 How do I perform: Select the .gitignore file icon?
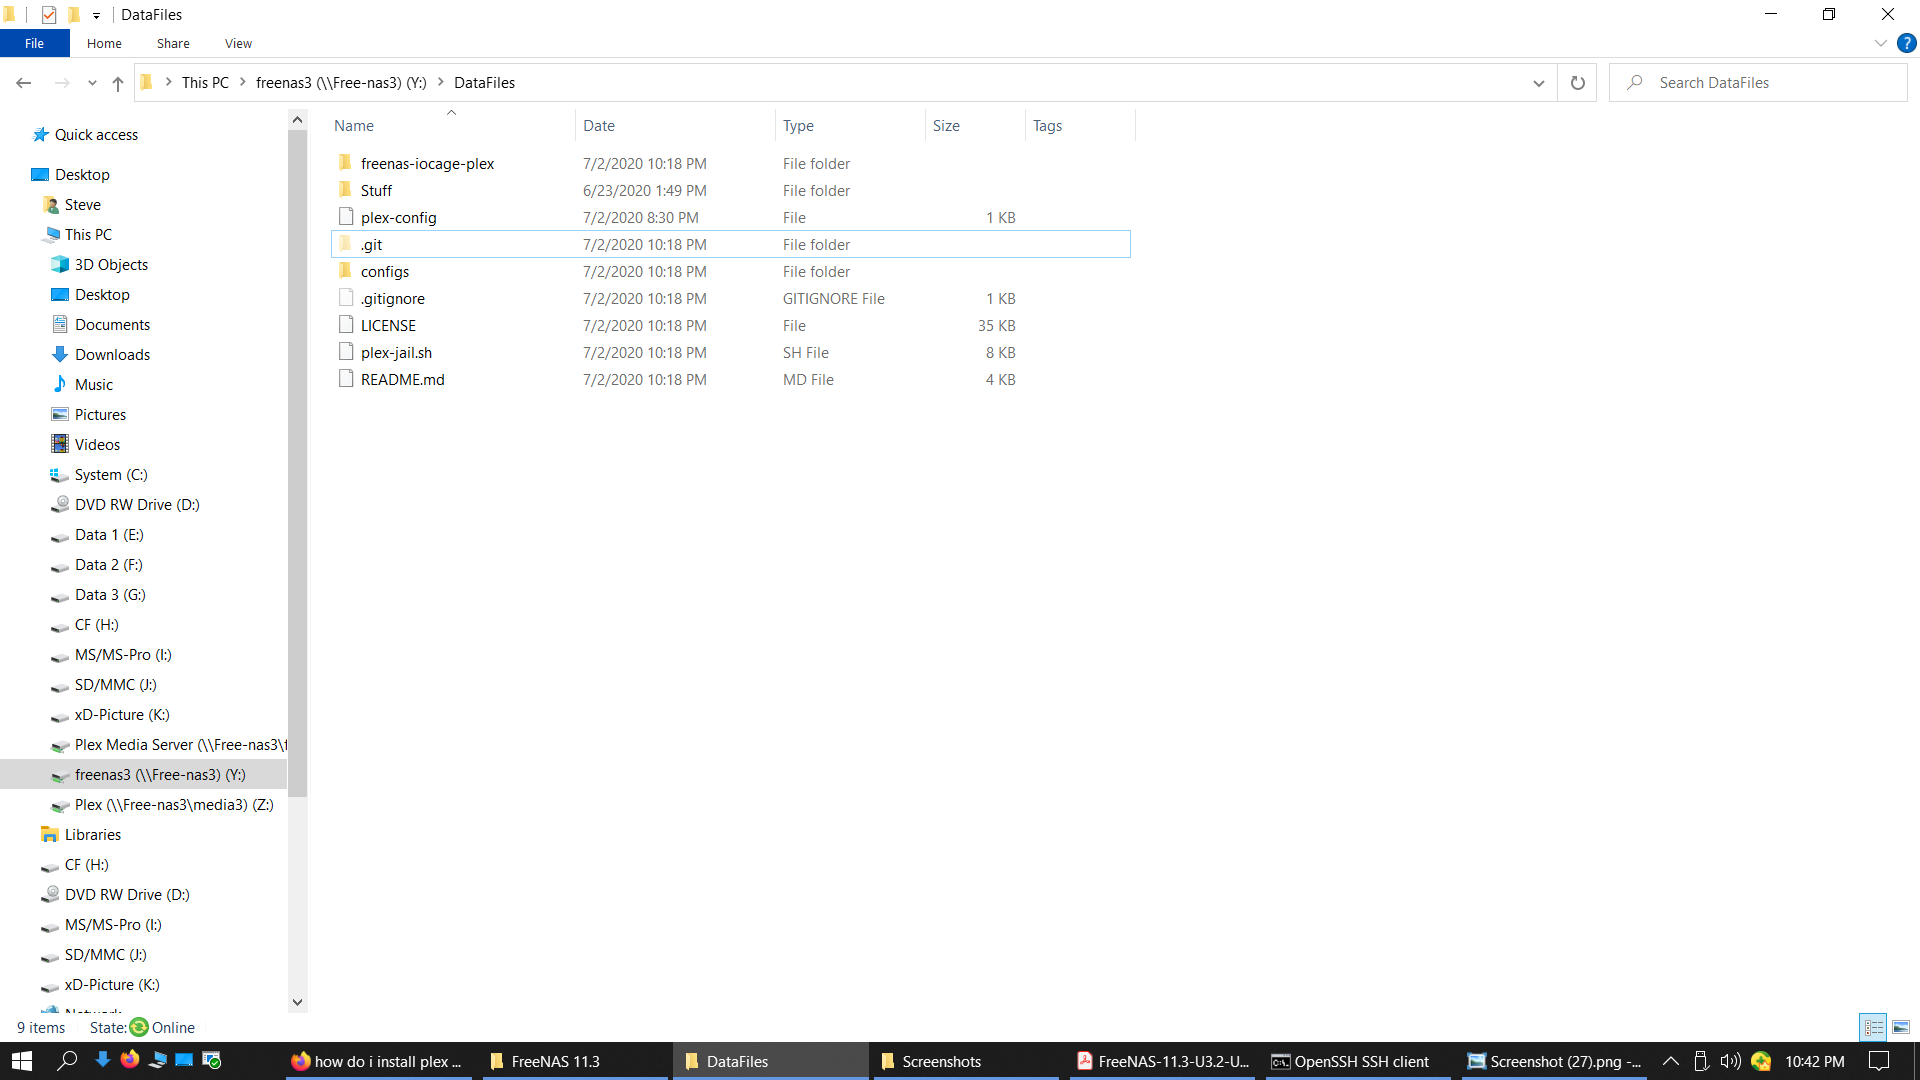coord(346,298)
